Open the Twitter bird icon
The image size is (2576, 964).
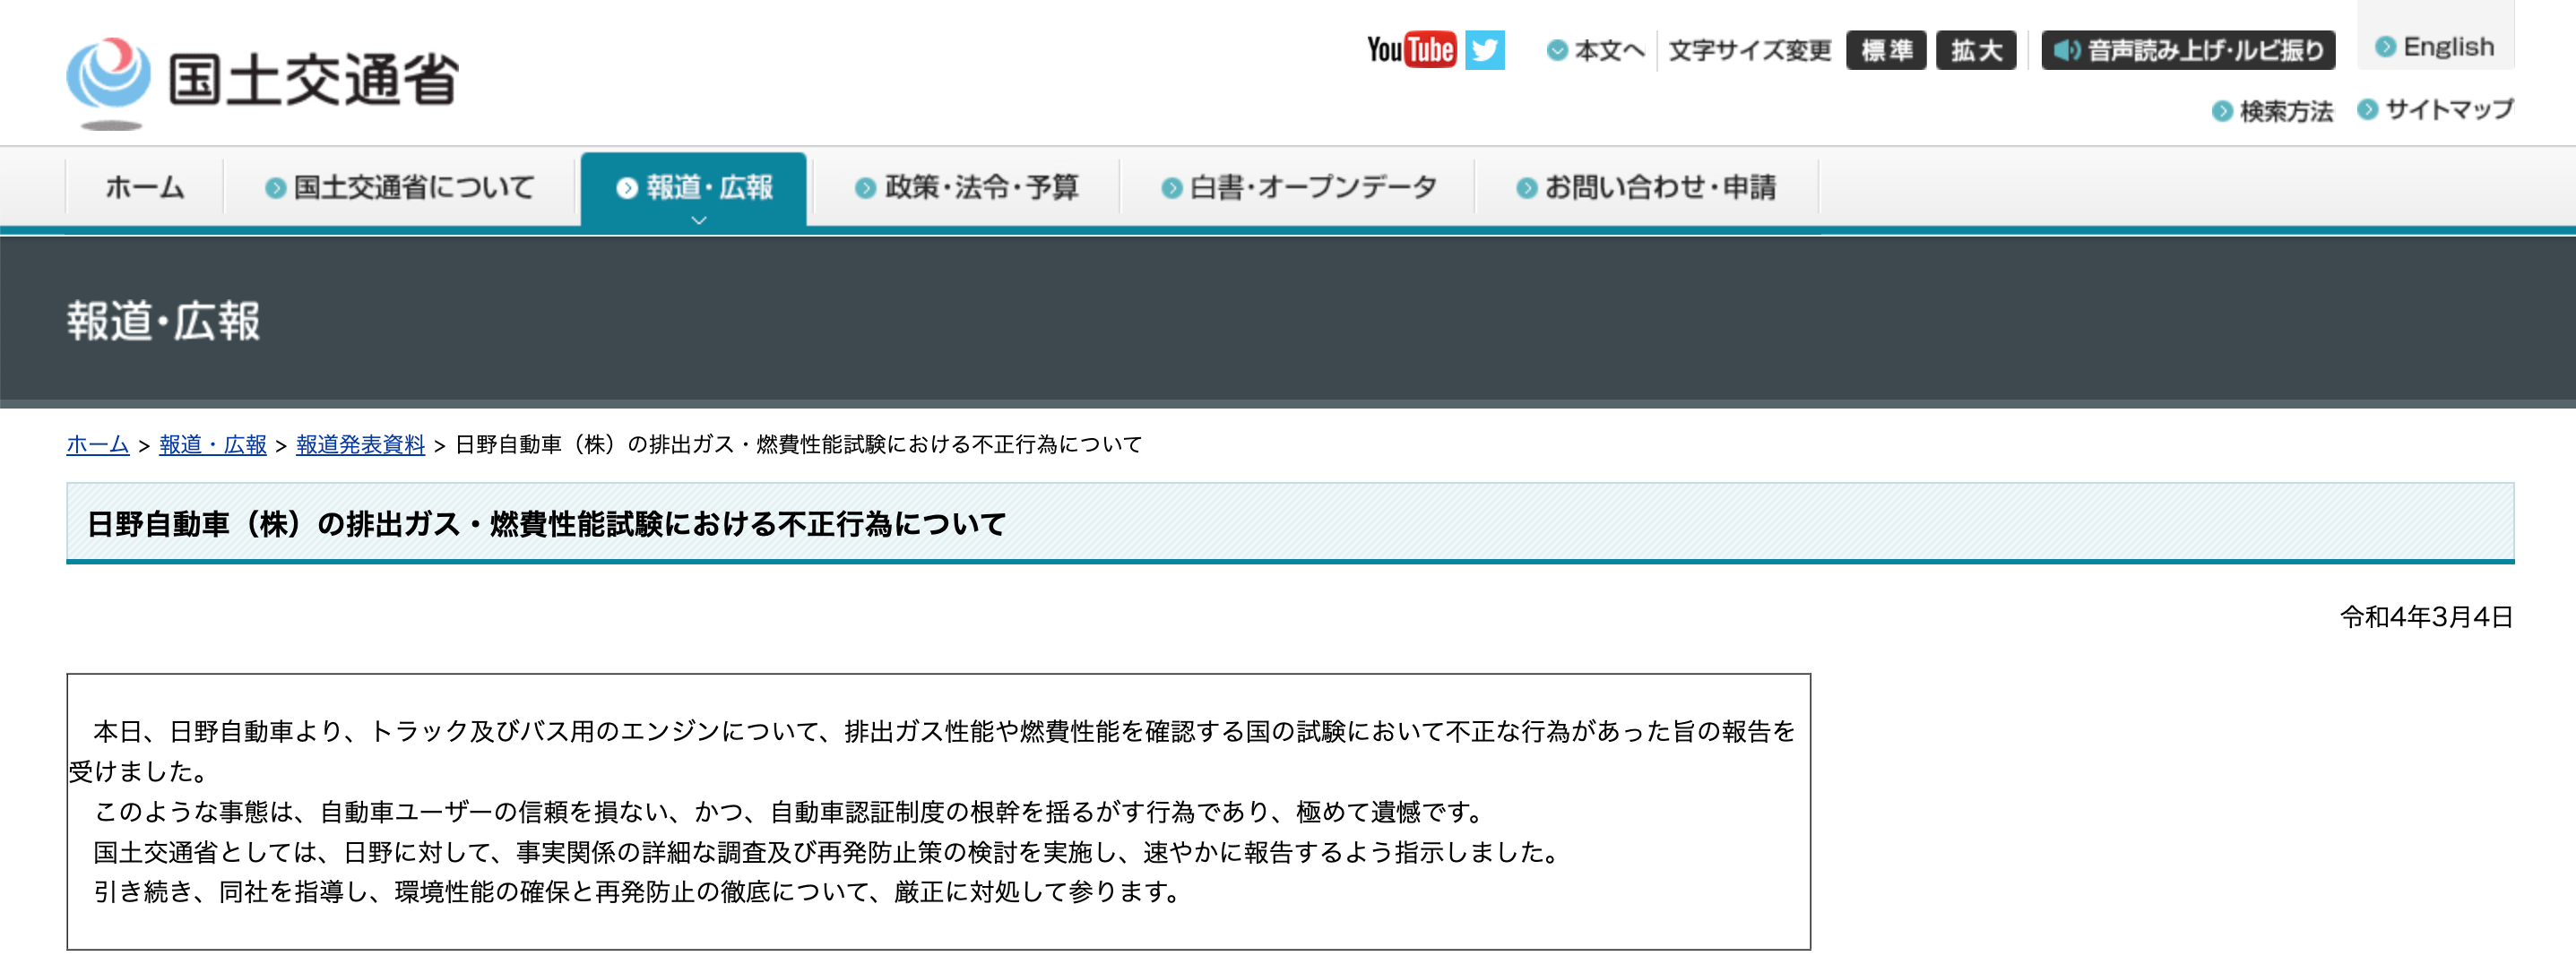(x=1484, y=50)
